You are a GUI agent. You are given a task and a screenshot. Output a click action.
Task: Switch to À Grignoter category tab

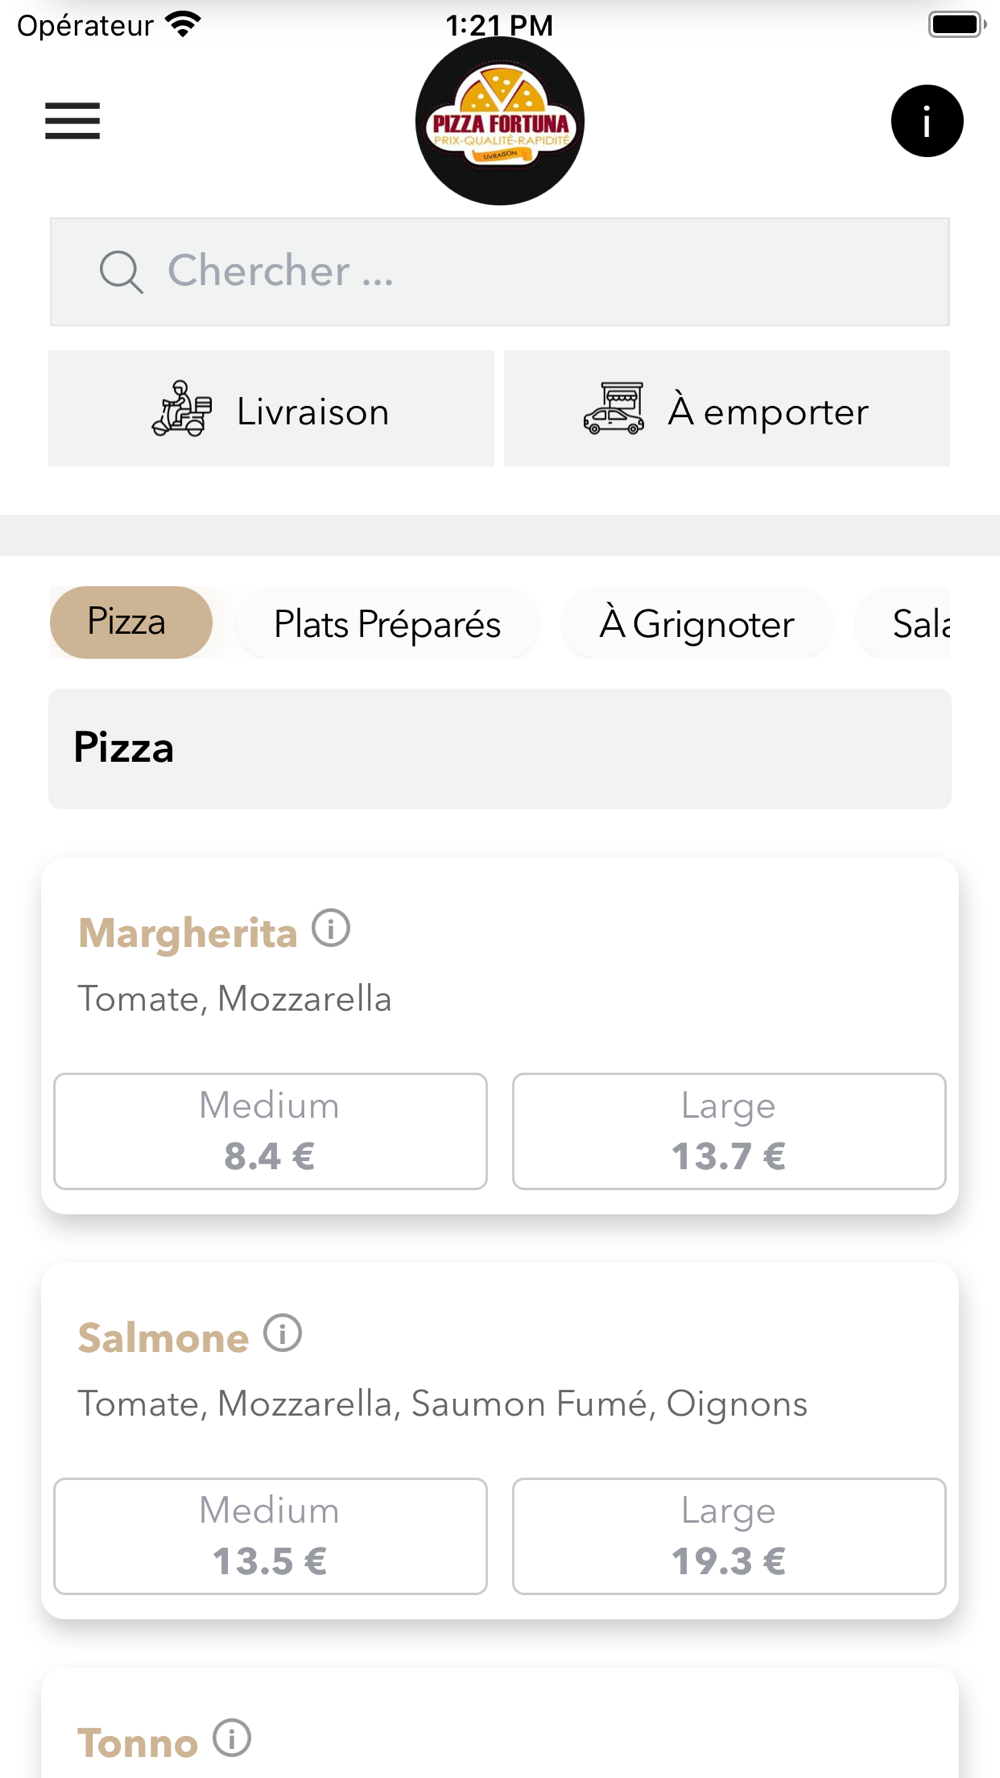click(x=697, y=624)
